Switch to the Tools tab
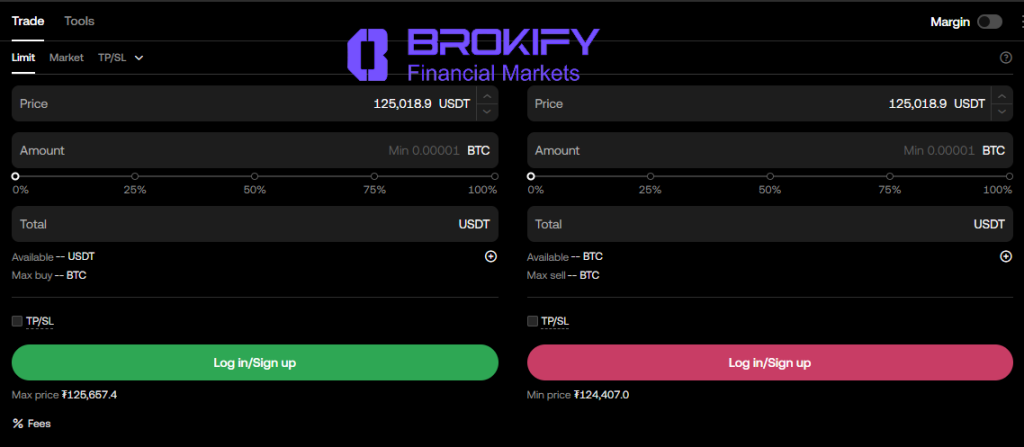The width and height of the screenshot is (1024, 447). 79,20
